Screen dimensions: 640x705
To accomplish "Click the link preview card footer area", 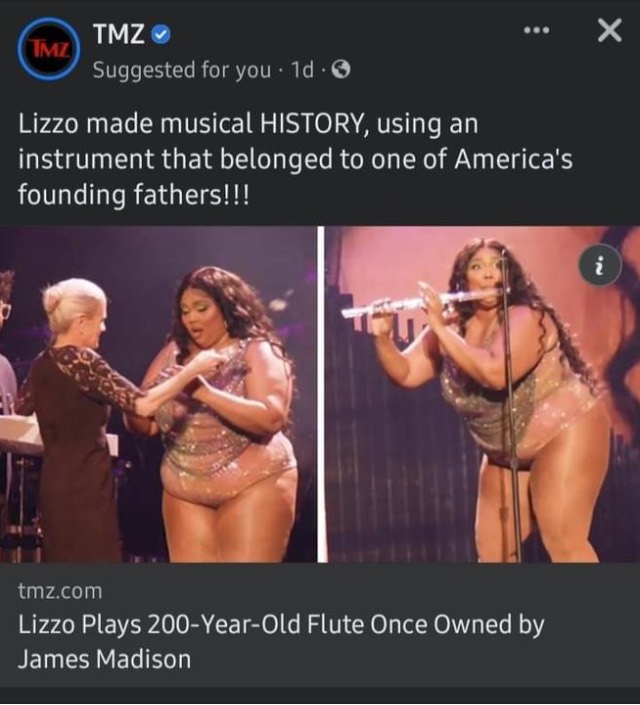I will point(320,625).
